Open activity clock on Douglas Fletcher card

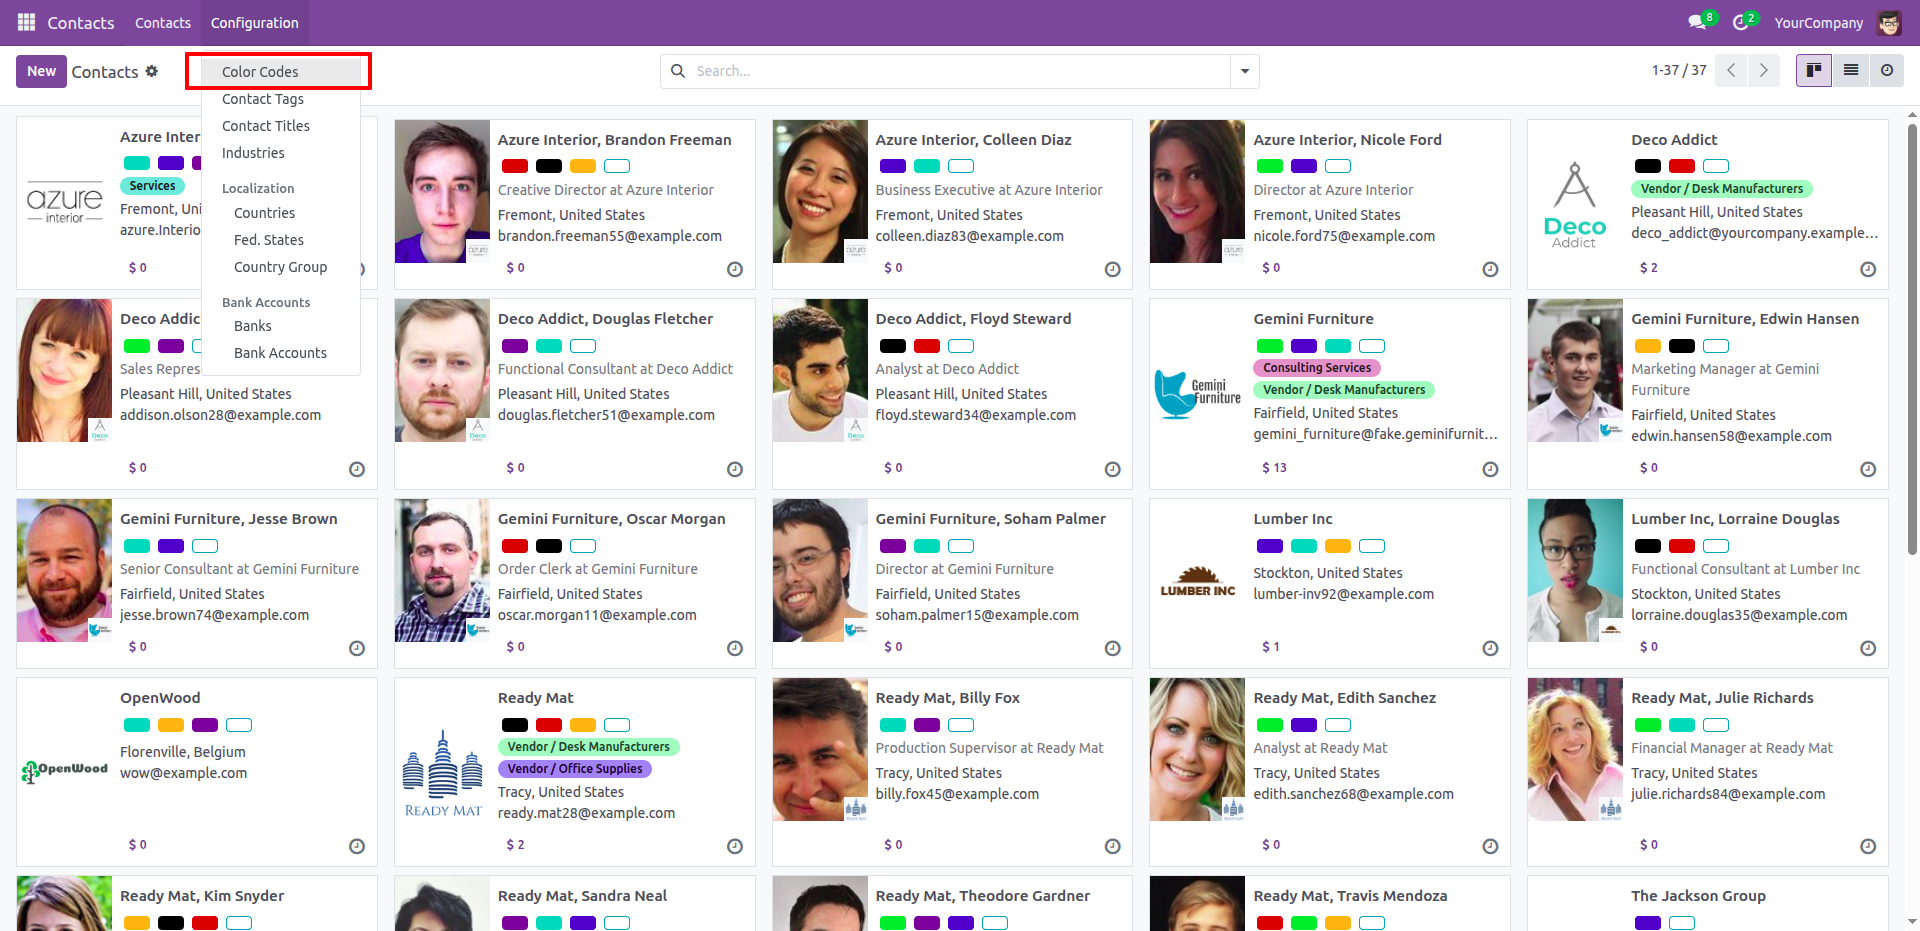(735, 469)
